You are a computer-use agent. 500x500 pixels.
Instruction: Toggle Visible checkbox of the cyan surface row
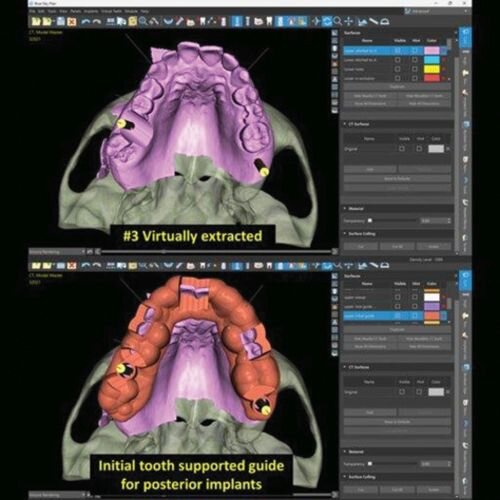(398, 60)
